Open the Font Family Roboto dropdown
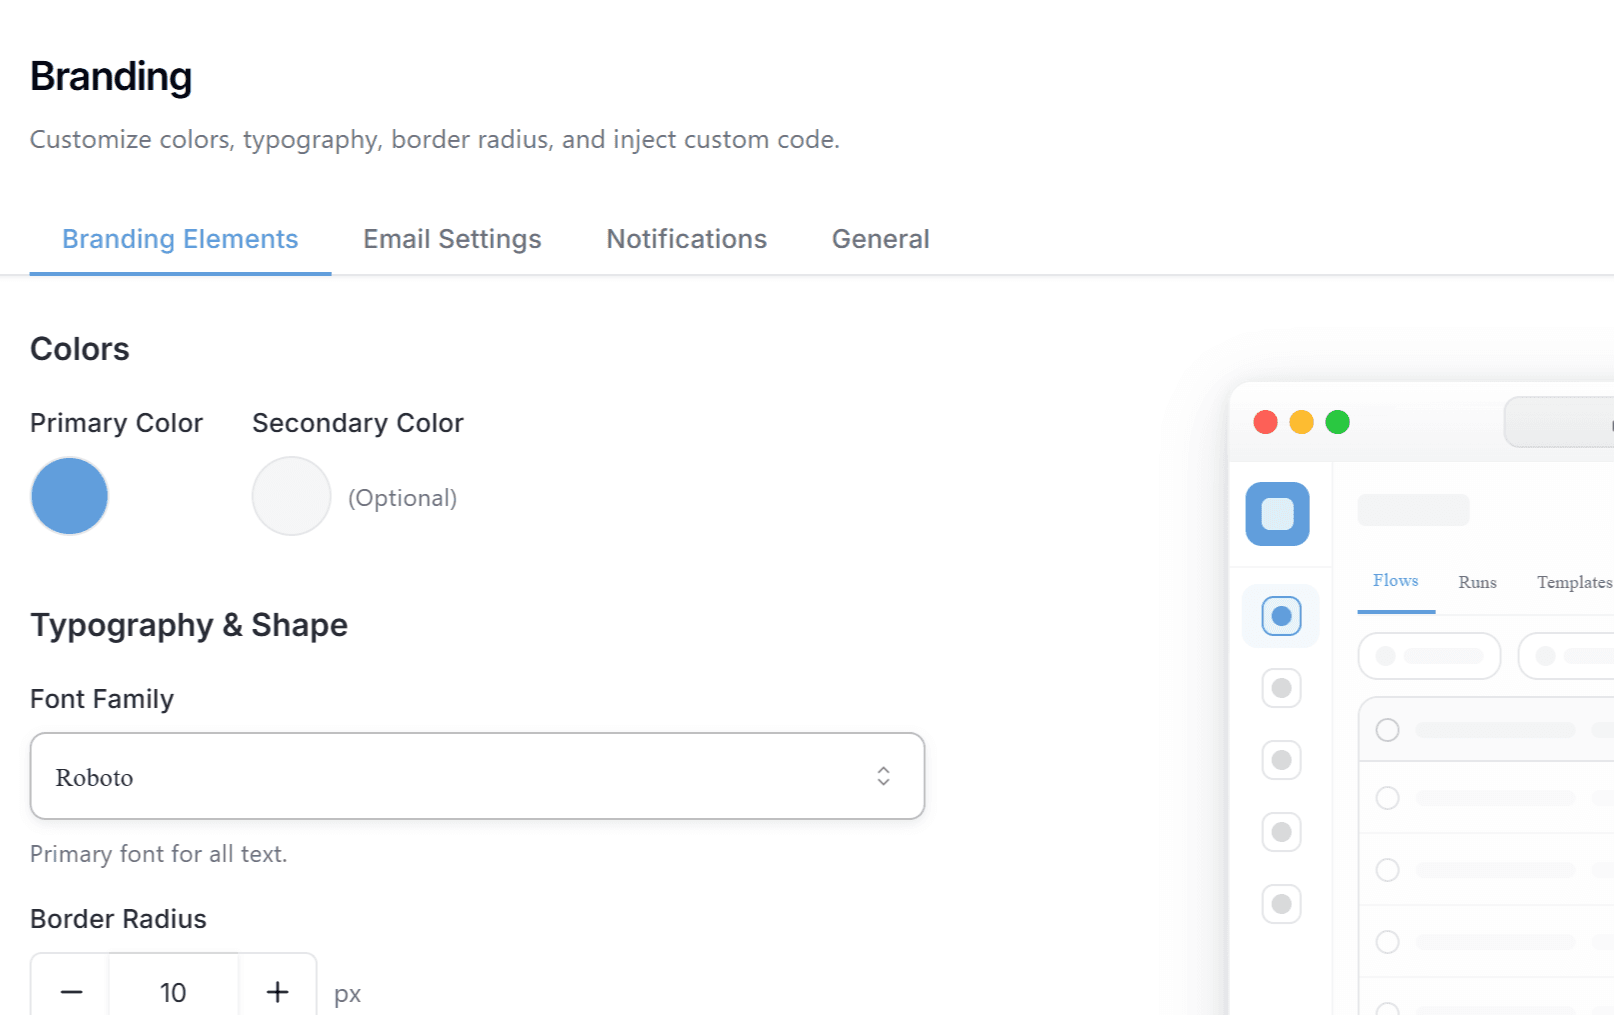 click(x=477, y=776)
